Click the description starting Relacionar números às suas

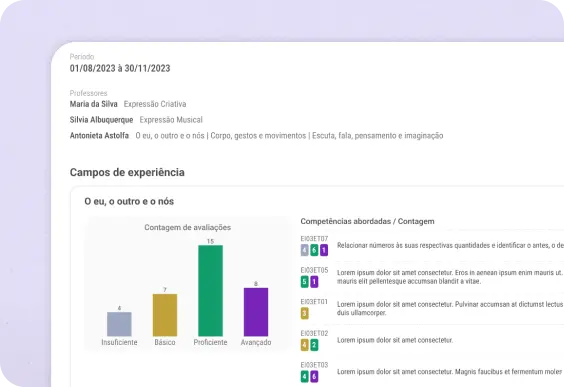(450, 245)
